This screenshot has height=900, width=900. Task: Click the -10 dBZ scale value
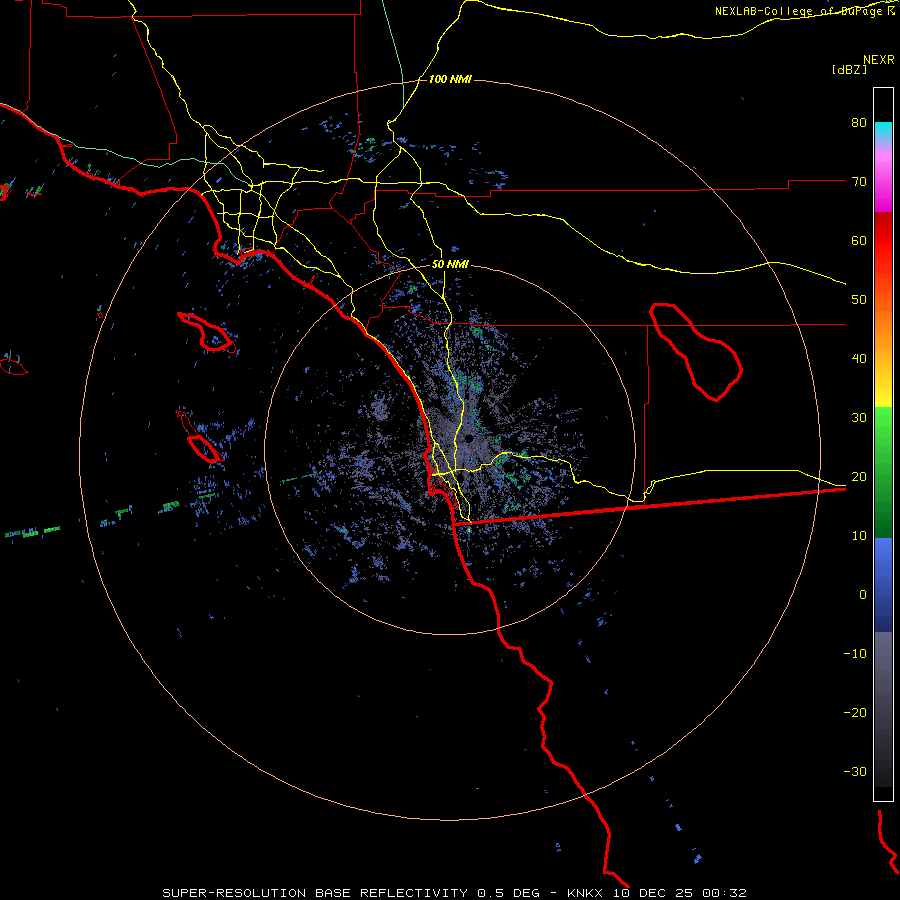click(x=855, y=654)
